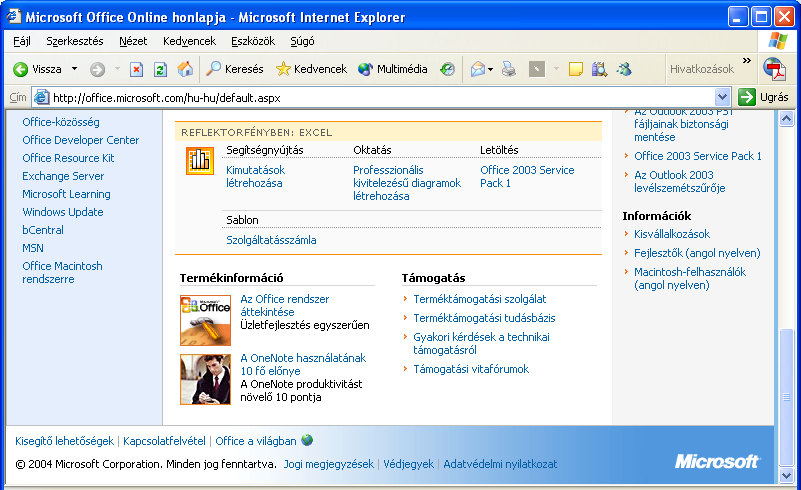
Task: Open the Back button history dropdown arrow
Action: (x=74, y=69)
